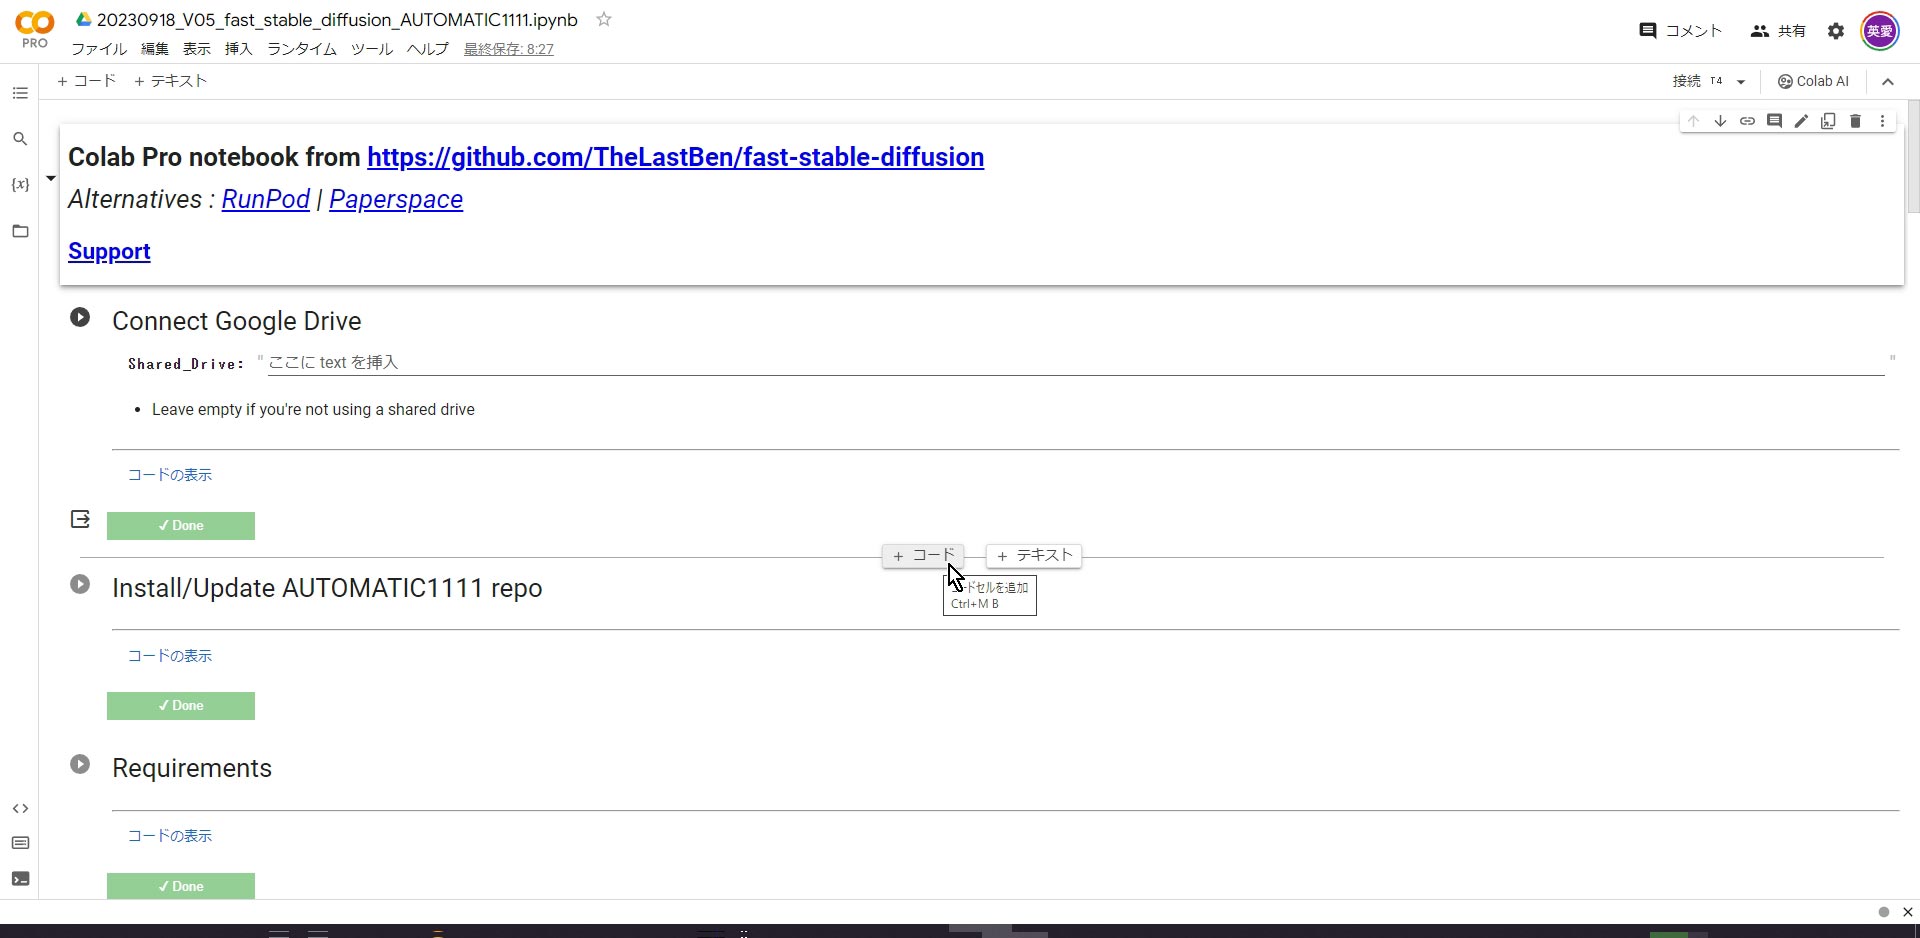This screenshot has height=938, width=1920.
Task: Open the ファイル menu
Action: click(x=98, y=49)
